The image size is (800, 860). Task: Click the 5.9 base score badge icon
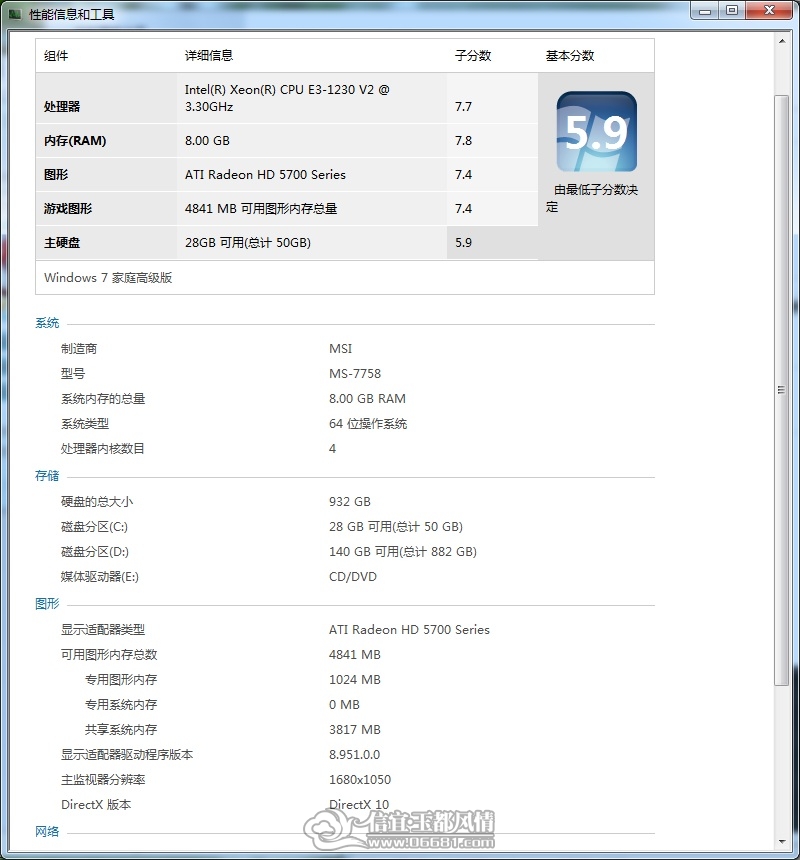[x=597, y=132]
